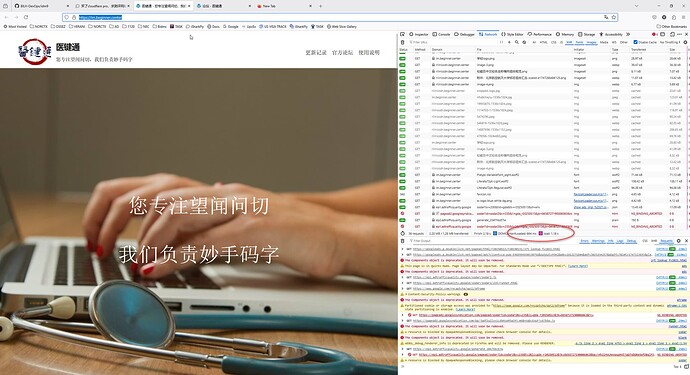Image resolution: width=690 pixels, height=375 pixels.
Task: Open the 官方论坛 link in page header
Action: (342, 52)
